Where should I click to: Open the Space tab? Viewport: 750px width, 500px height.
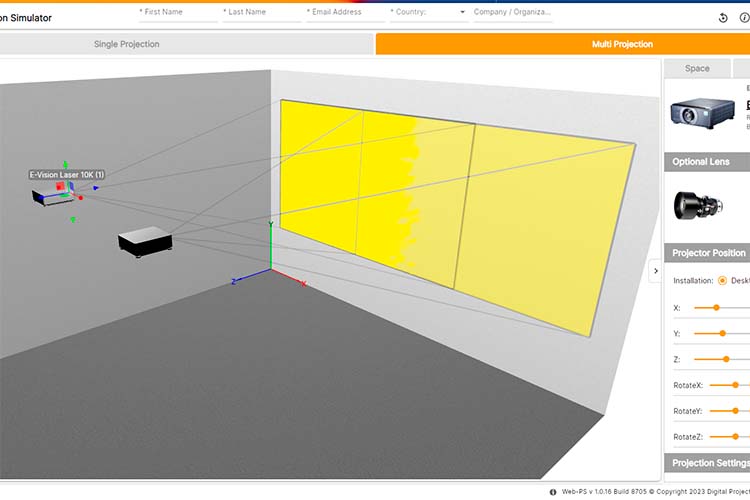697,68
